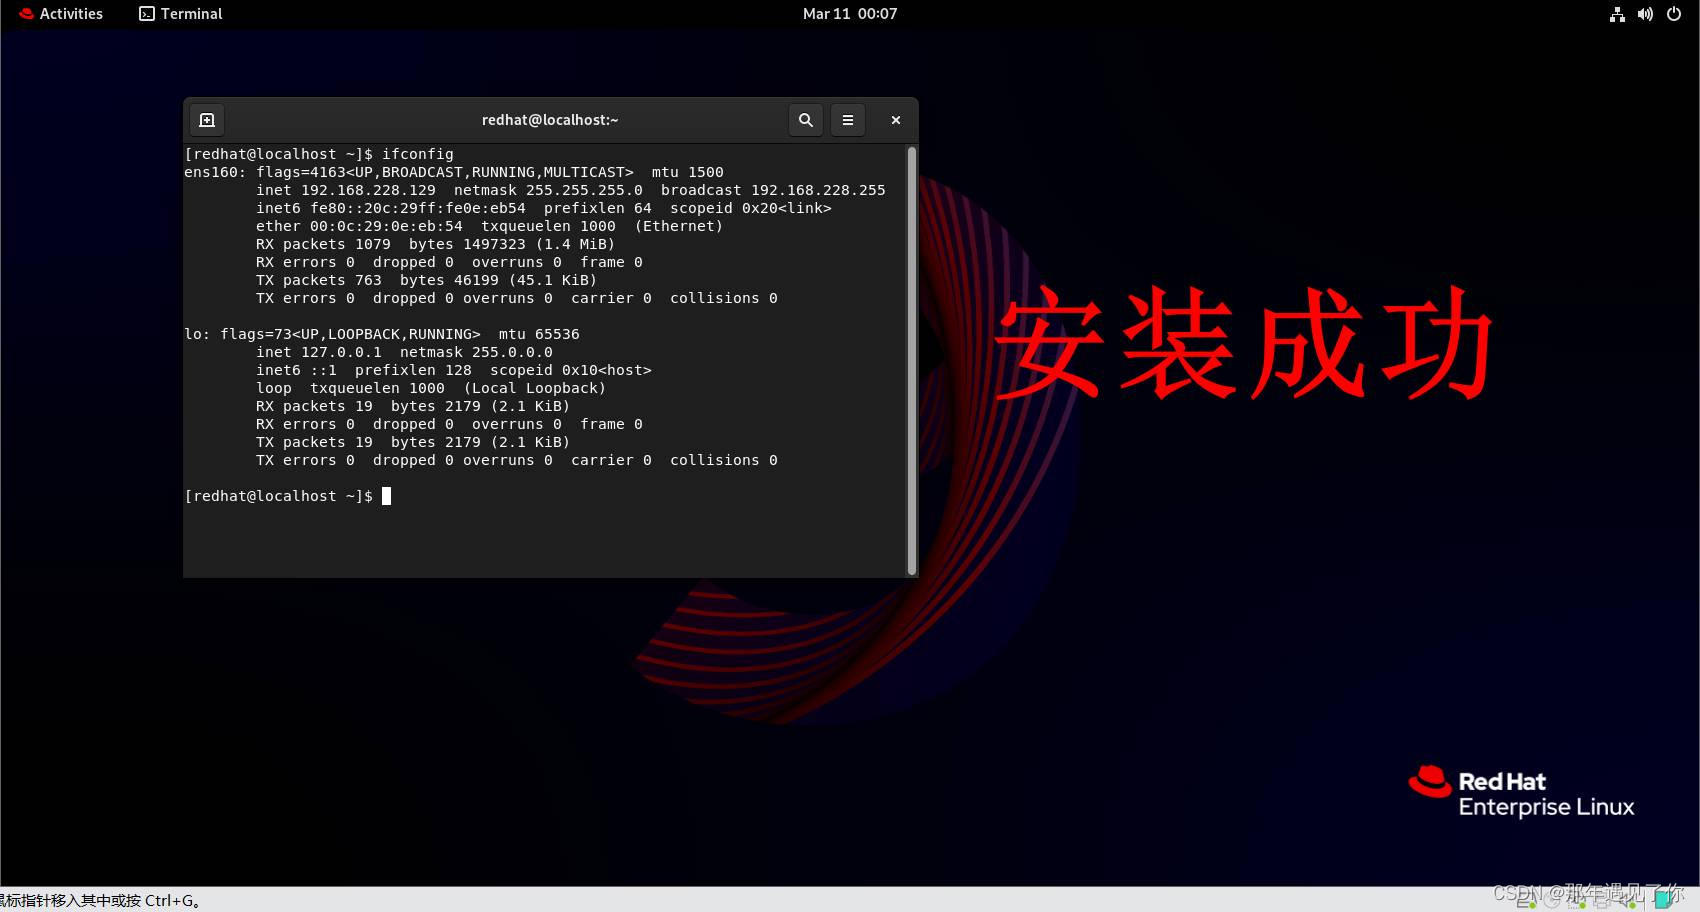Open the Terminal application menu
This screenshot has width=1700, height=912.
[179, 13]
